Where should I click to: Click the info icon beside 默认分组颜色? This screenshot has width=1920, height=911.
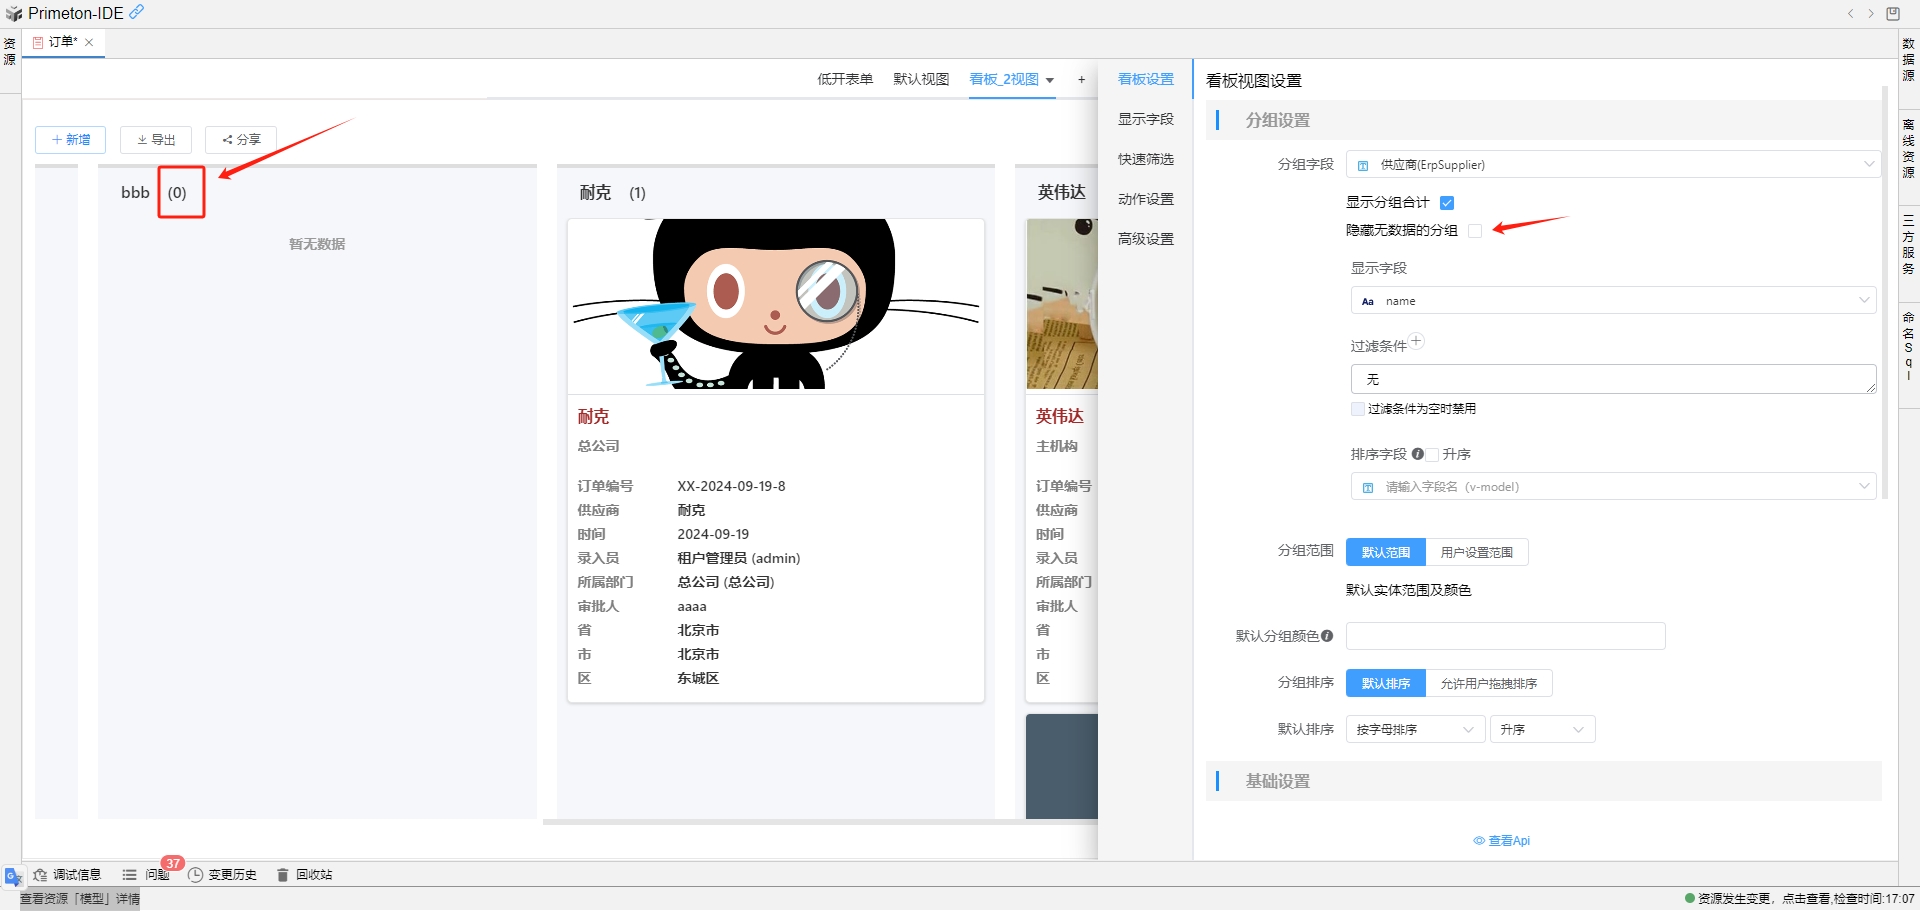pyautogui.click(x=1327, y=636)
